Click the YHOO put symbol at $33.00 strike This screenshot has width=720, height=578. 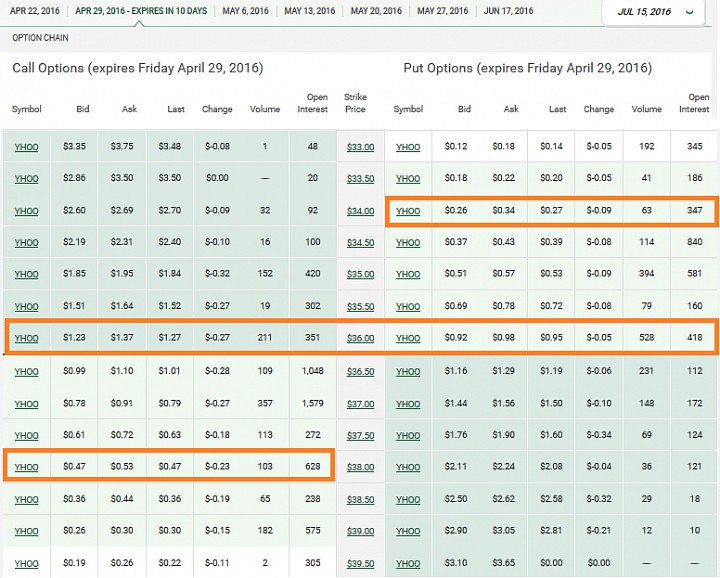(408, 147)
